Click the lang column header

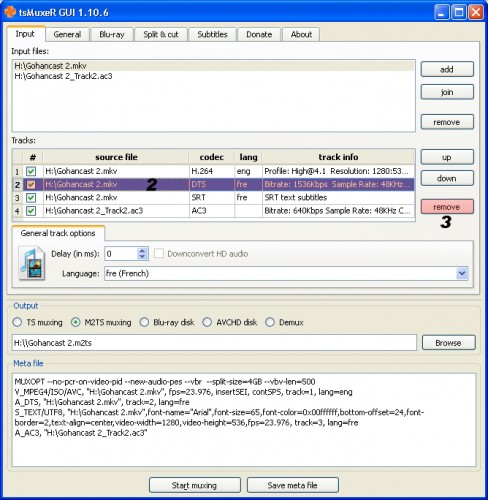248,157
